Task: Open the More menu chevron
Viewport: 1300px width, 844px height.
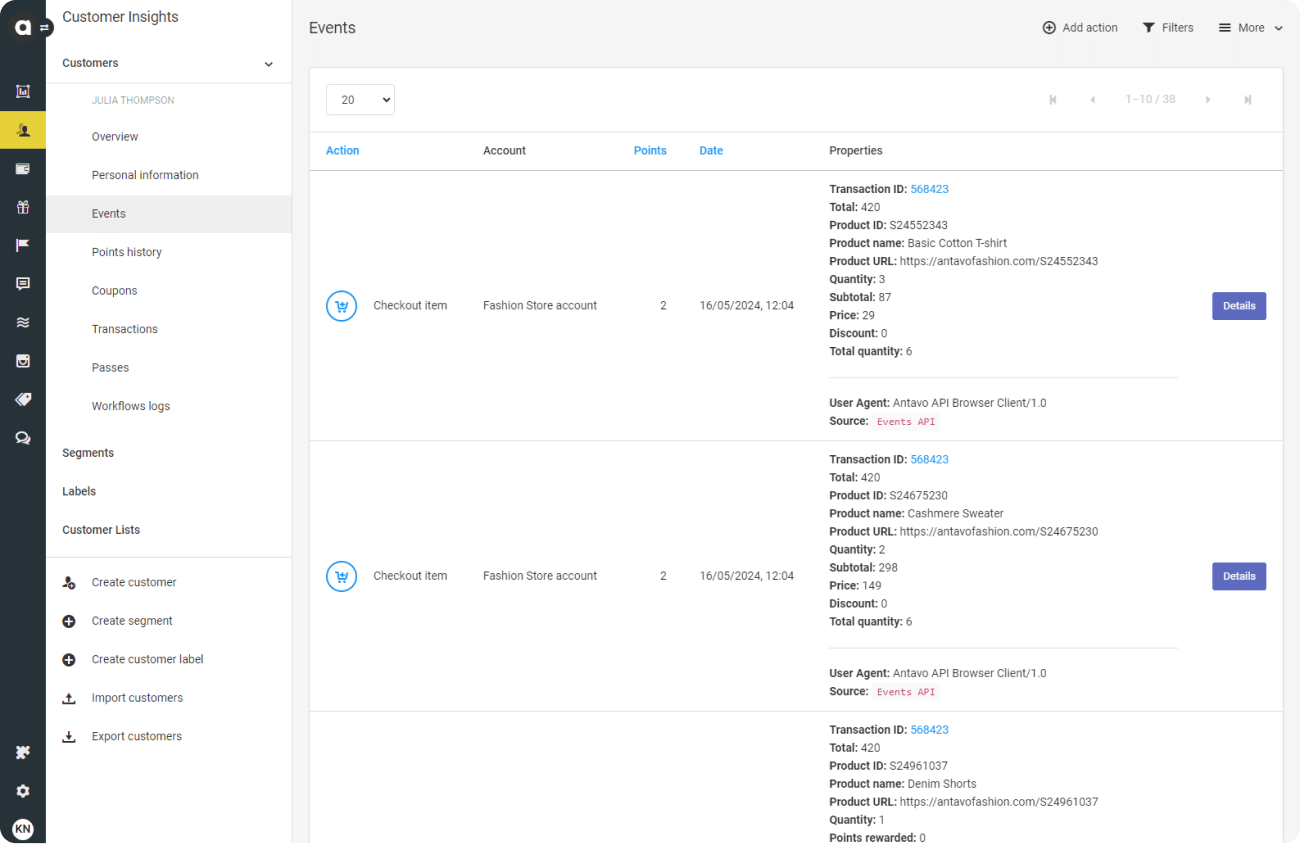Action: tap(1278, 28)
